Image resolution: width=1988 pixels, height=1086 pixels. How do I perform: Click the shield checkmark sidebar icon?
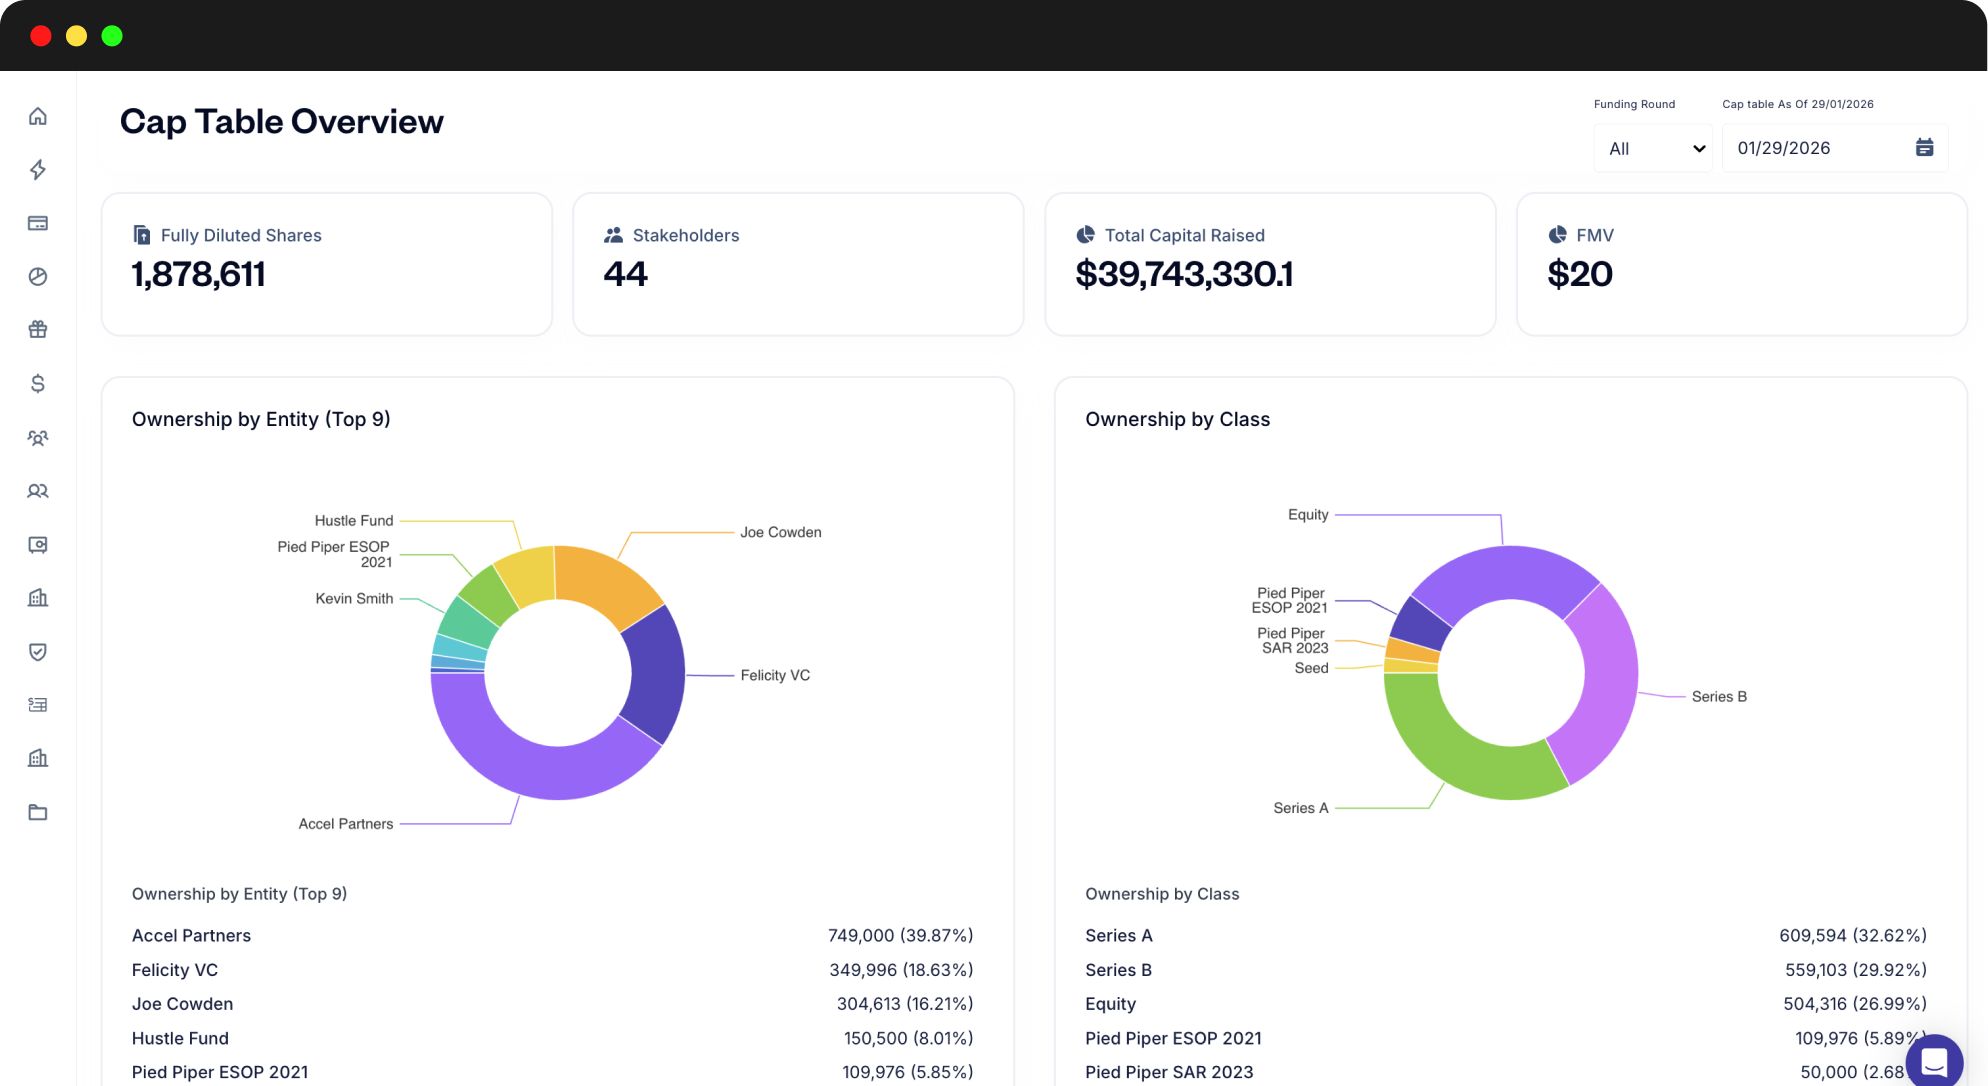pyautogui.click(x=38, y=652)
